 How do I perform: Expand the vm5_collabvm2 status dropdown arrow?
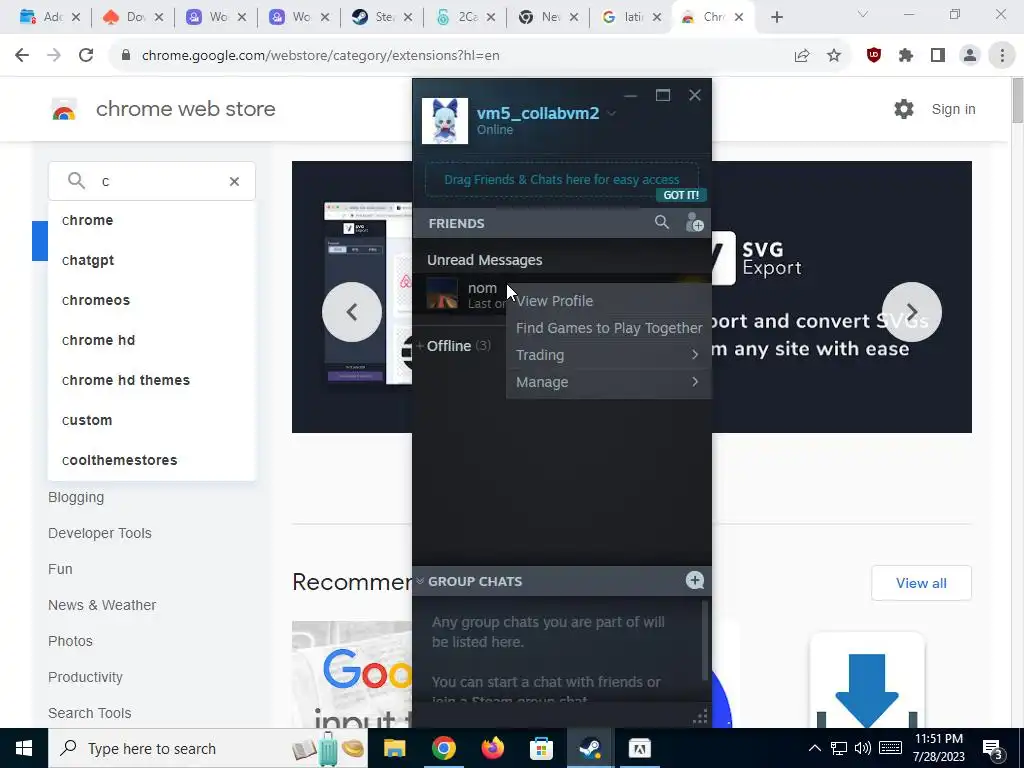tap(611, 114)
